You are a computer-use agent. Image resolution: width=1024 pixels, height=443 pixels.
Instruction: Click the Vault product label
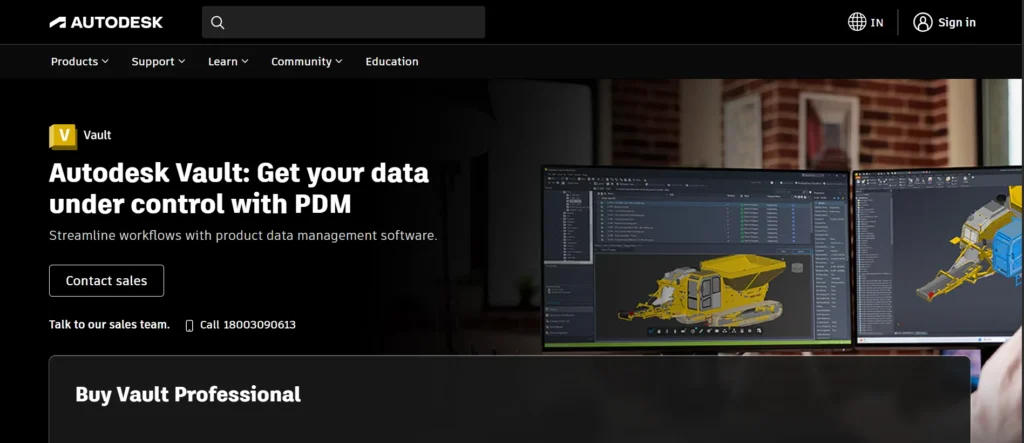[97, 135]
